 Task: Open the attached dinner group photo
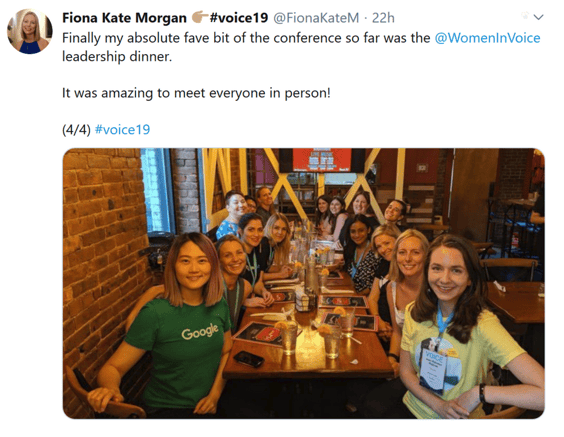(304, 283)
